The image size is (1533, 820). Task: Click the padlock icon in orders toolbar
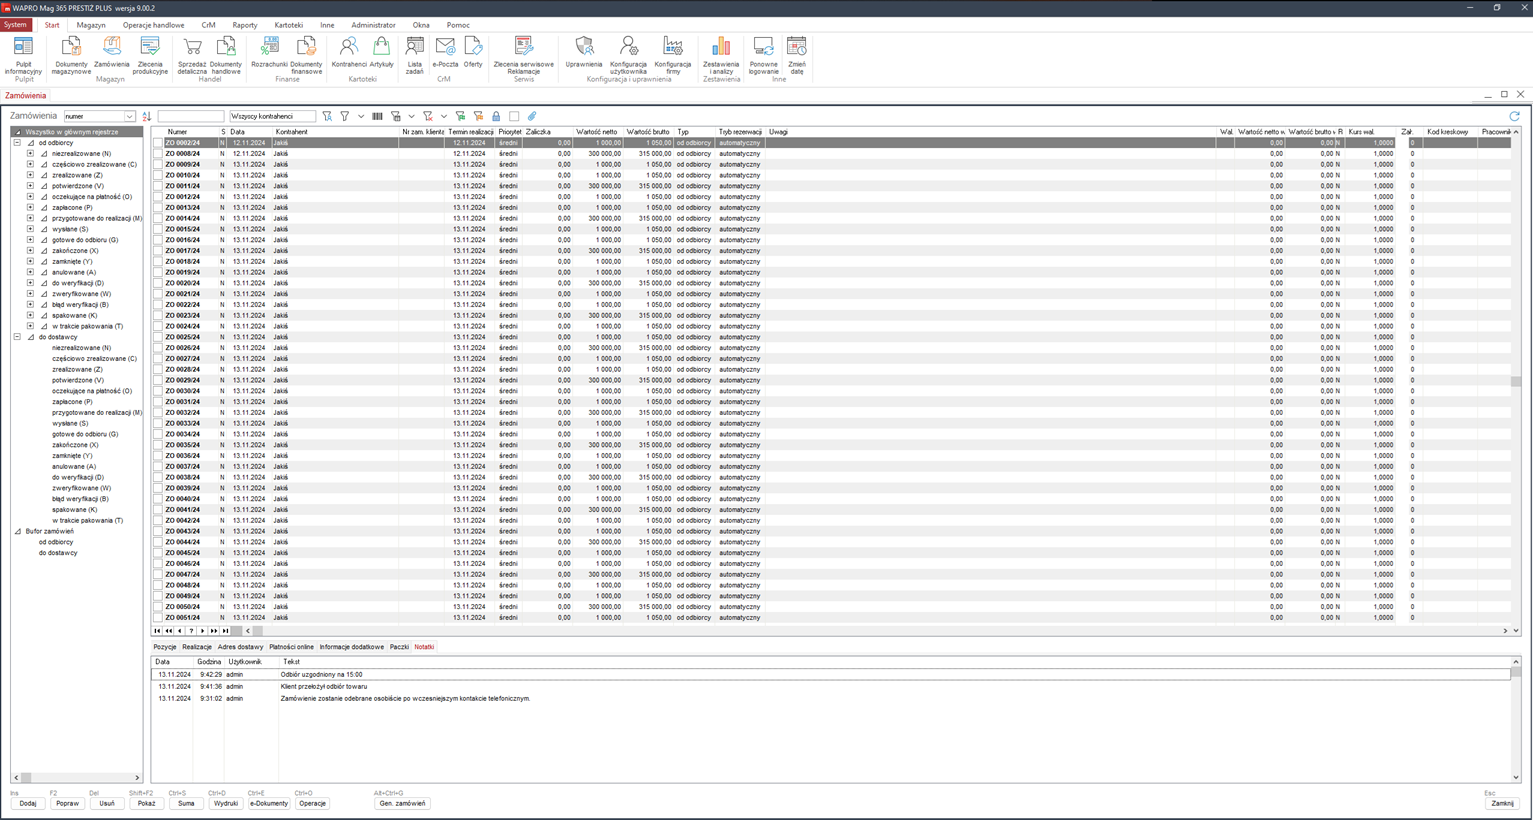[x=496, y=117]
